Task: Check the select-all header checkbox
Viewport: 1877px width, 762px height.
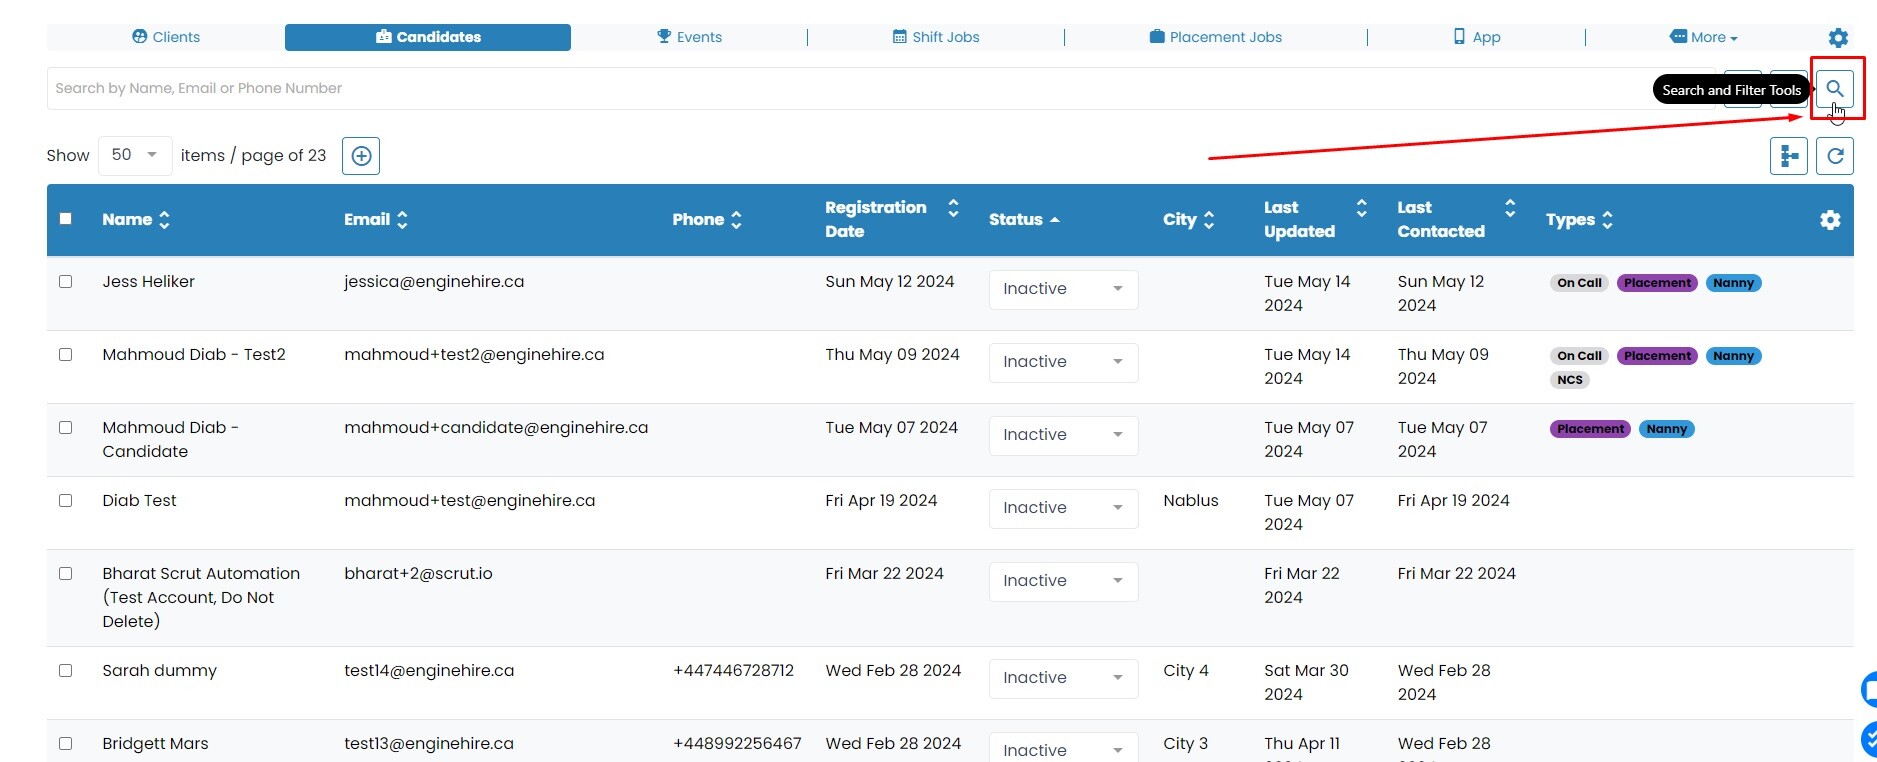Action: [x=66, y=219]
